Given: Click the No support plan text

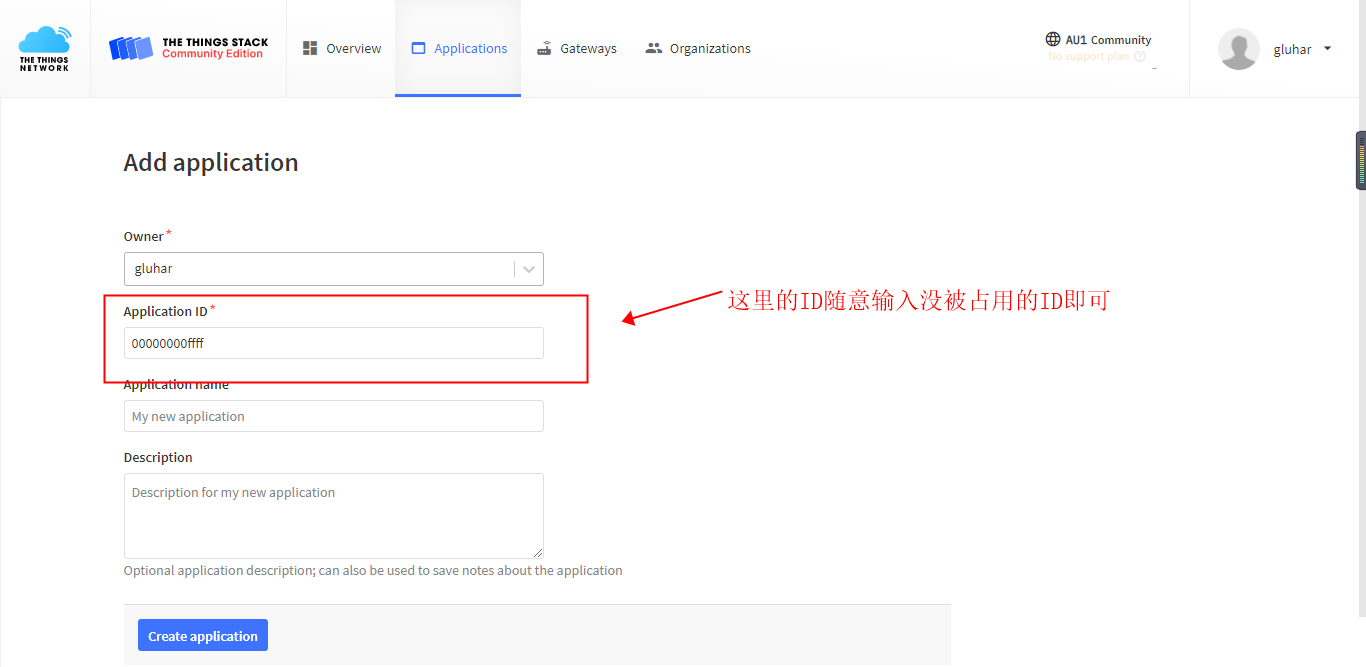Looking at the screenshot, I should coord(1088,57).
